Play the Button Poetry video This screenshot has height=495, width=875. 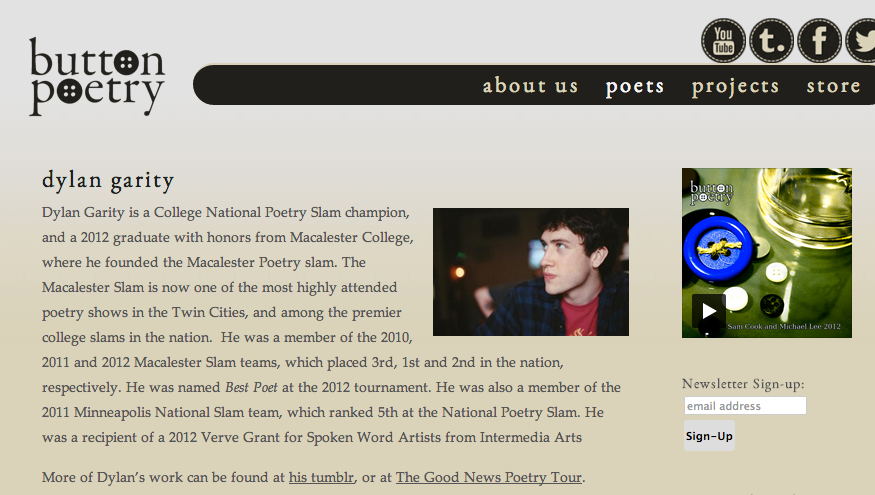tap(709, 311)
